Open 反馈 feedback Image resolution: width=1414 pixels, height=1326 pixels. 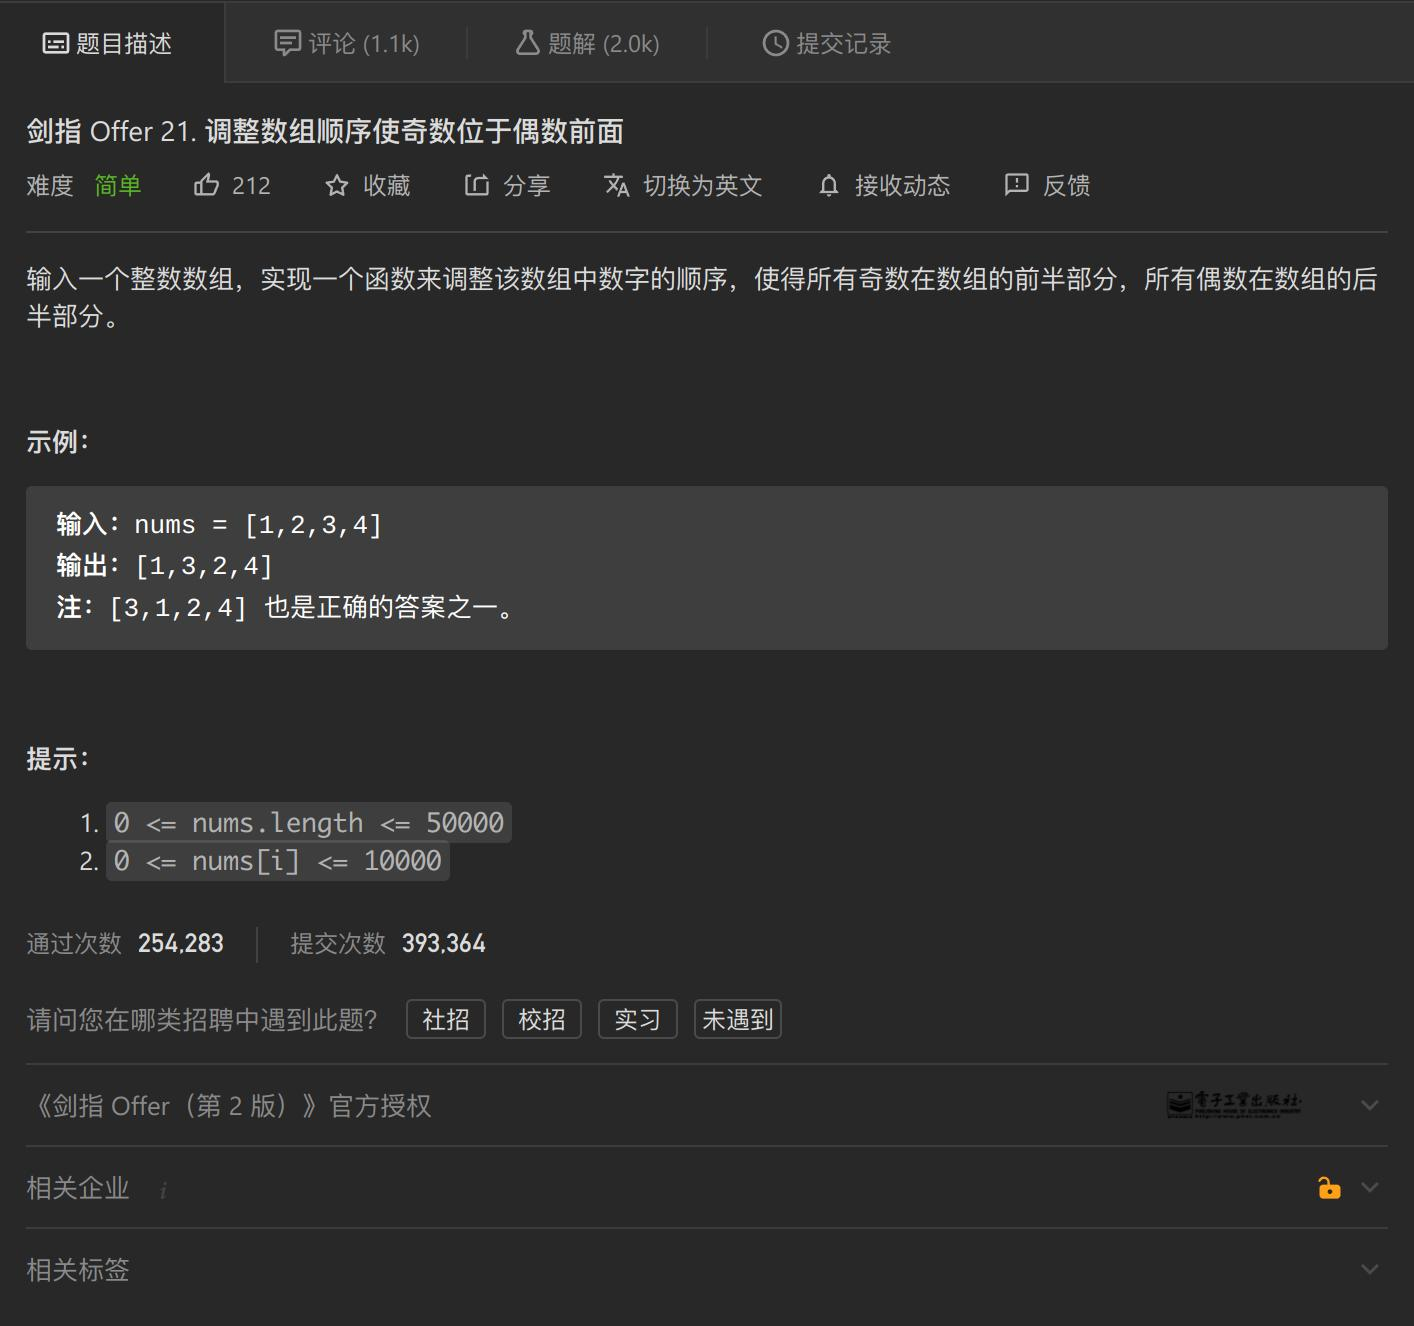1066,186
